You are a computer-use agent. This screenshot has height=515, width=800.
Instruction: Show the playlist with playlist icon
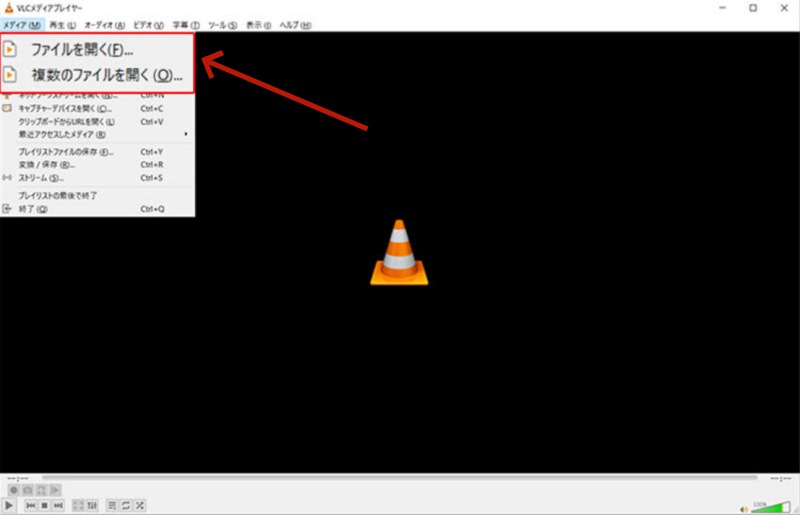tap(112, 505)
